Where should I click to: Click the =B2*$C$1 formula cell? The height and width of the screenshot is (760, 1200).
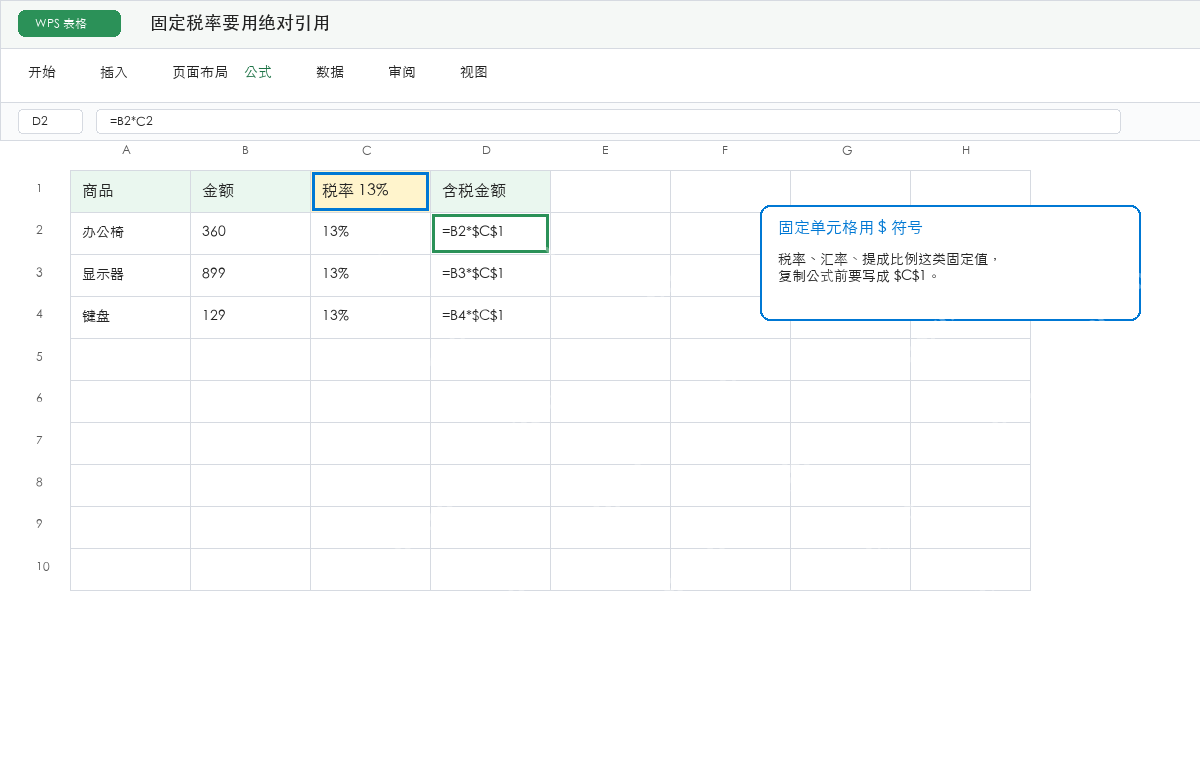point(491,233)
